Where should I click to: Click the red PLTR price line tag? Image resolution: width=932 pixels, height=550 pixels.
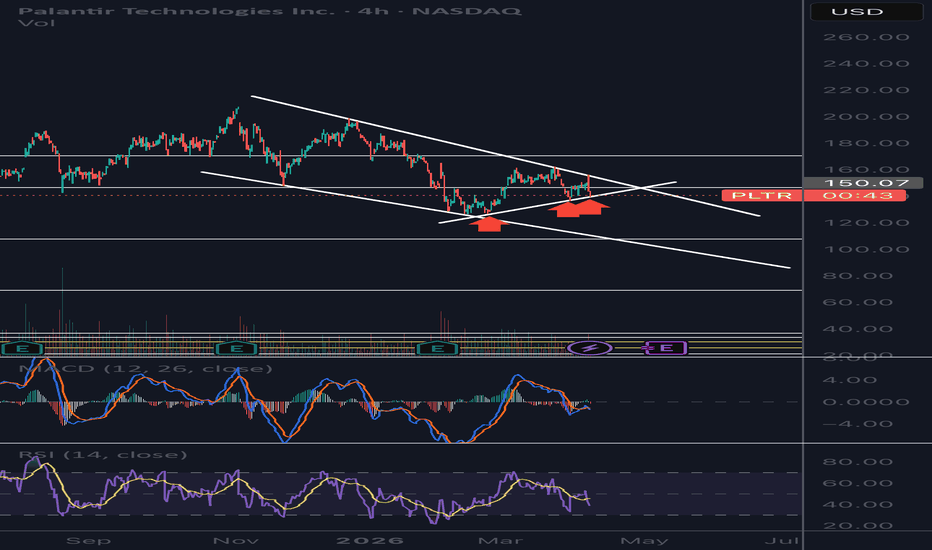(761, 195)
